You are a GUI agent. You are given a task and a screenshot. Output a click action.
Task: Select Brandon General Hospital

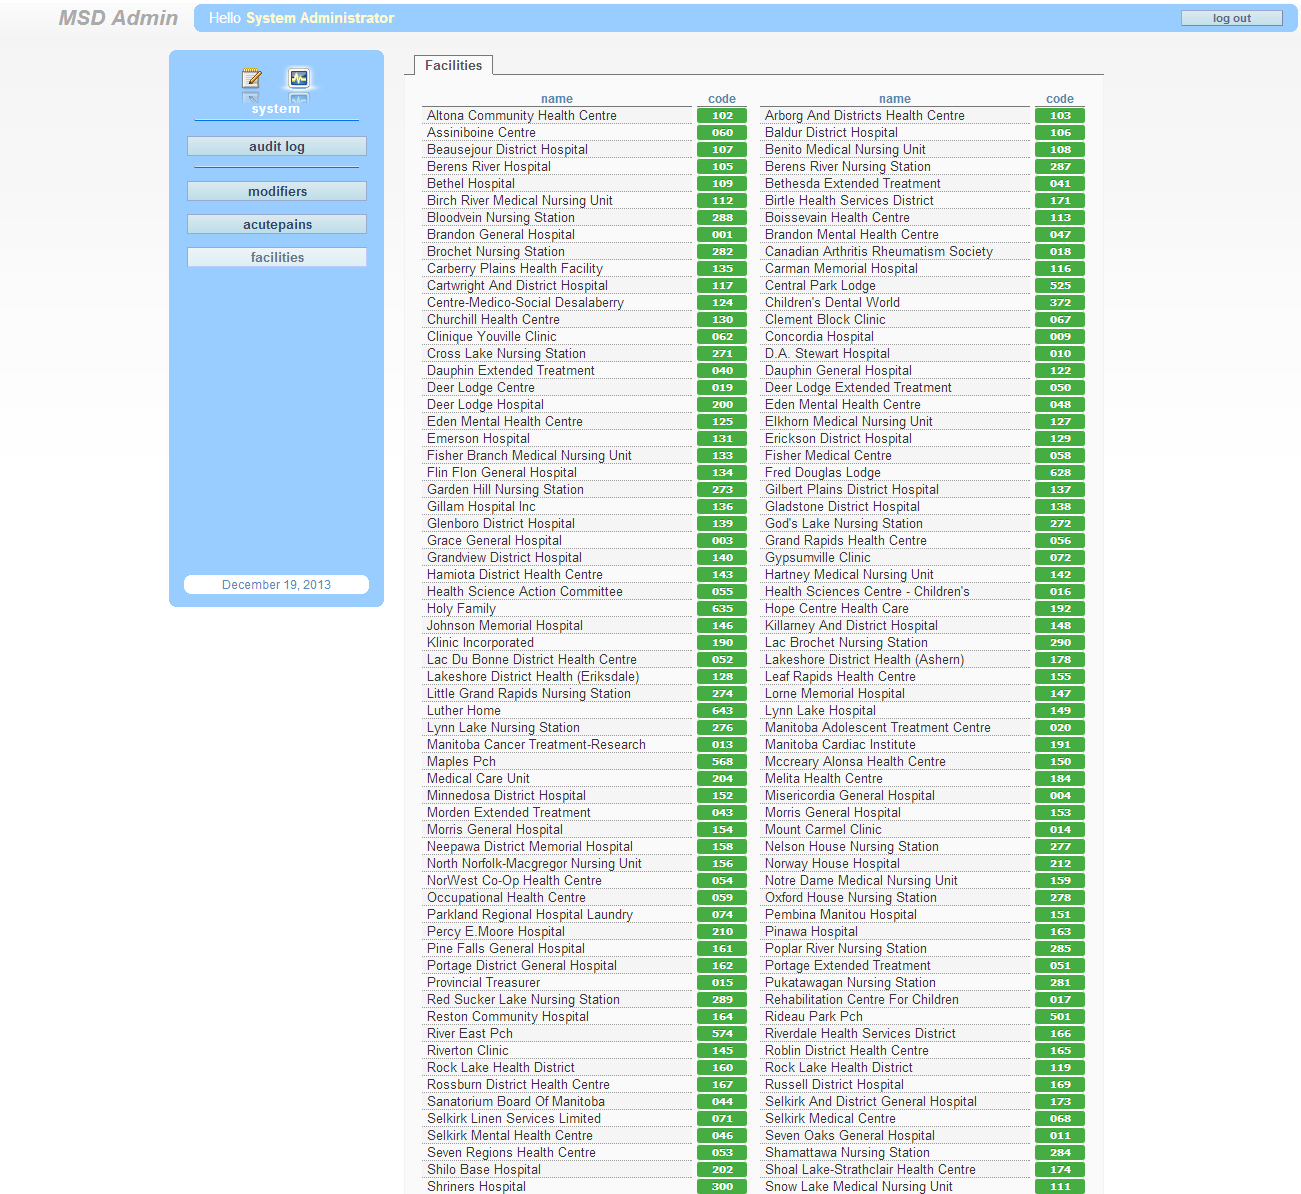(501, 234)
